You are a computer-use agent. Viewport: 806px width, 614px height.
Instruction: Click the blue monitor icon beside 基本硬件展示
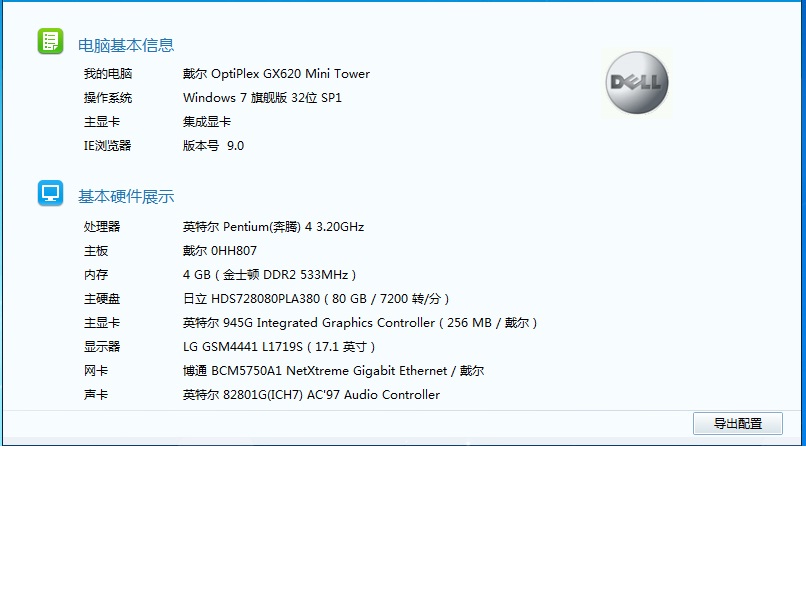click(50, 193)
